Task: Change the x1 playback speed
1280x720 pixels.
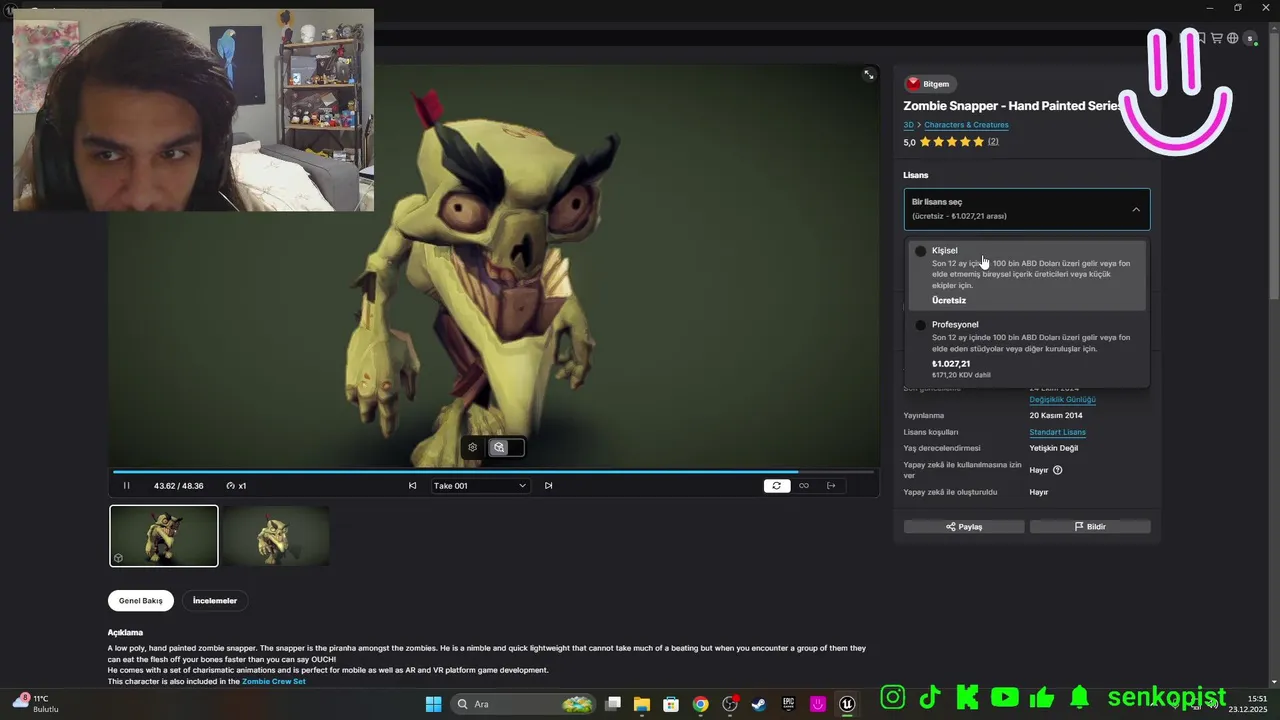Action: (x=237, y=486)
